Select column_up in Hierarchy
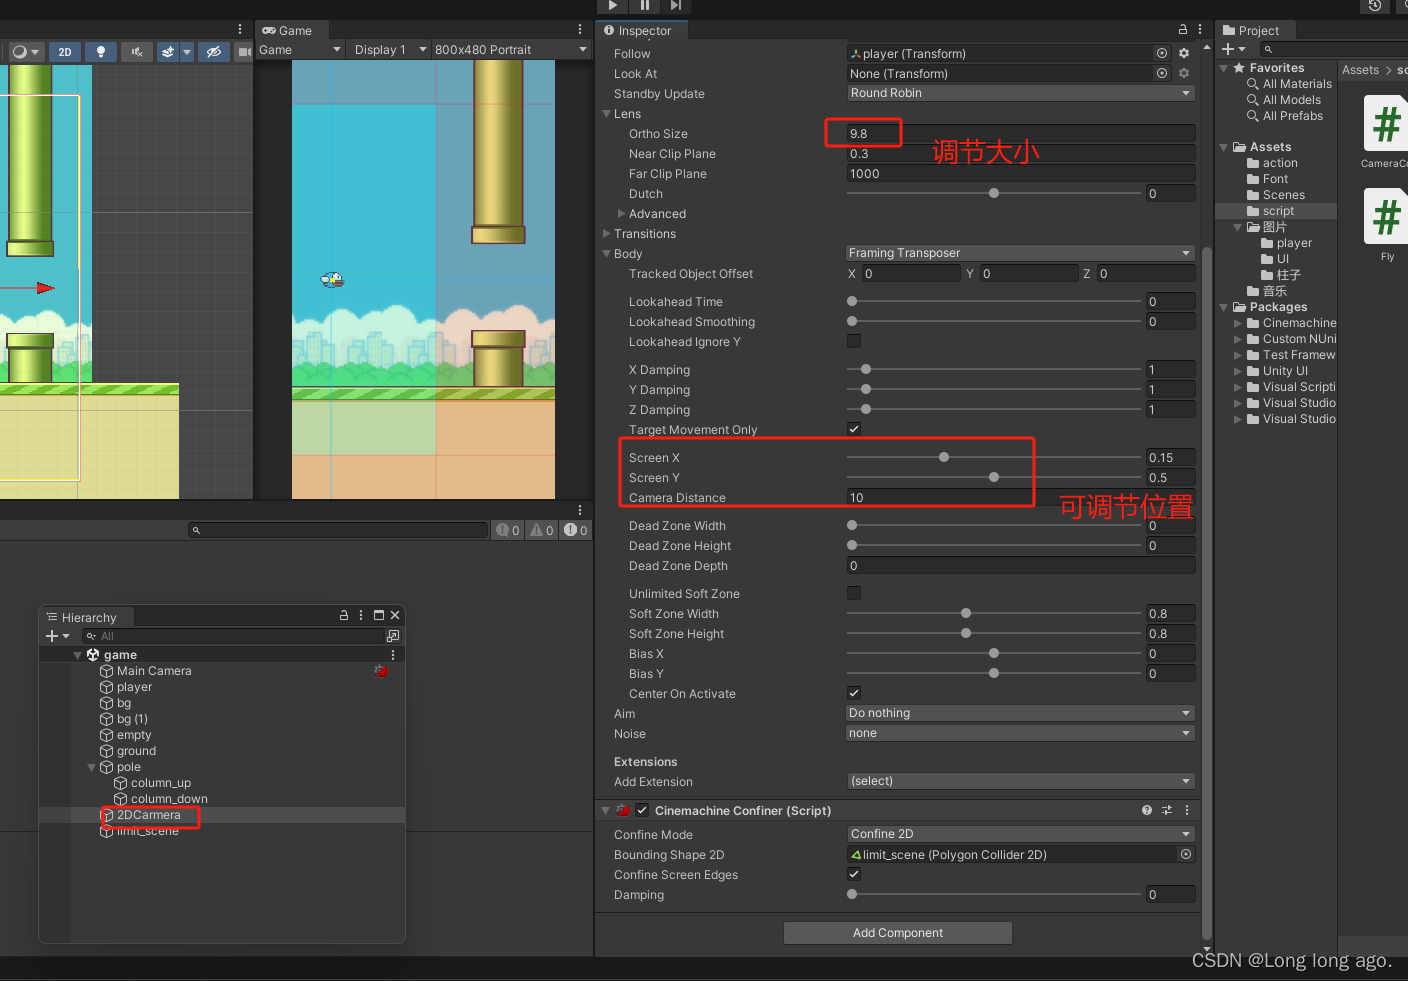This screenshot has width=1408, height=981. (x=160, y=783)
